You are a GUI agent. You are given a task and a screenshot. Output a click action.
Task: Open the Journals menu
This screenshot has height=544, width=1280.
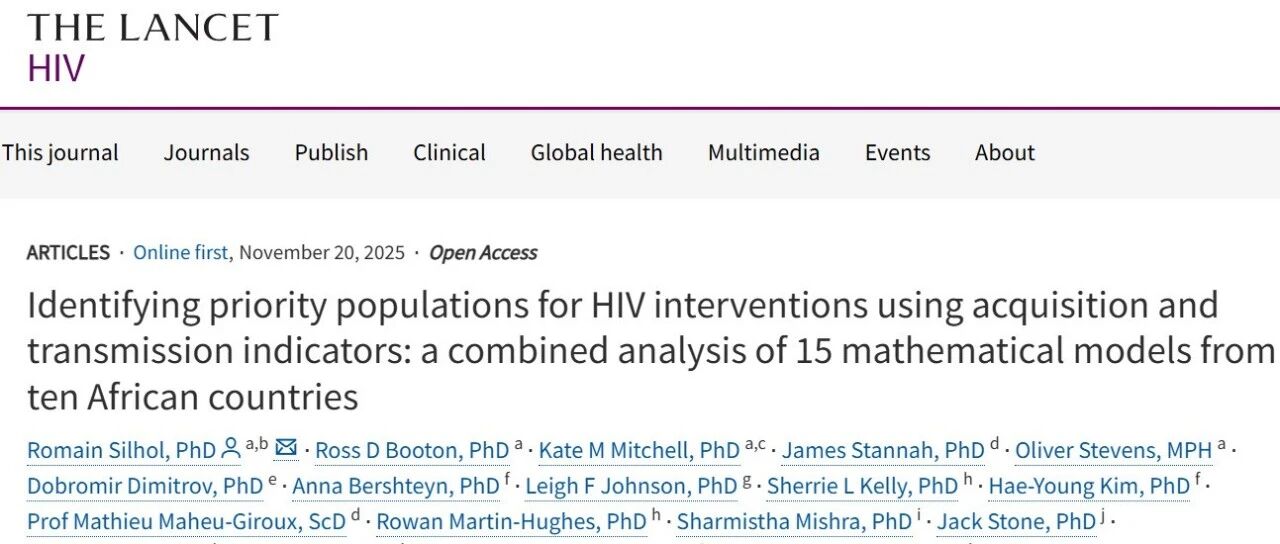(x=206, y=153)
